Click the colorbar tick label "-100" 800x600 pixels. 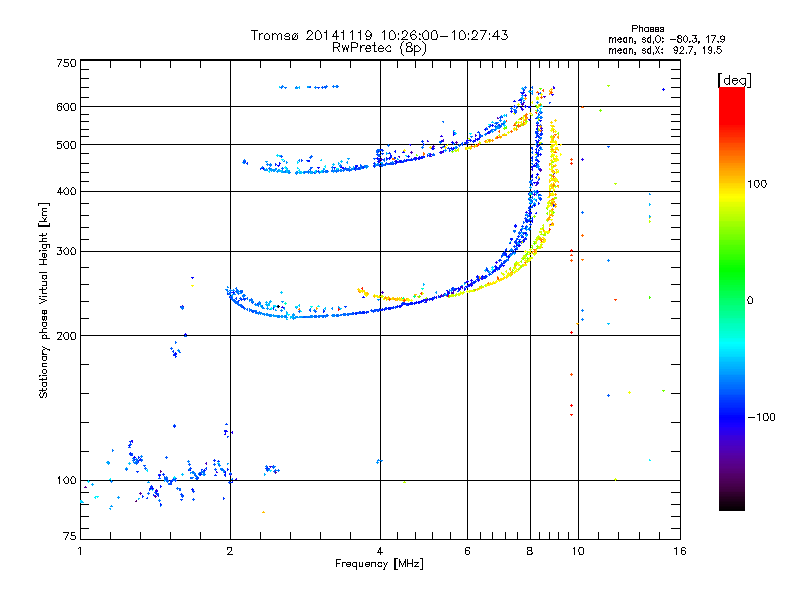761,417
